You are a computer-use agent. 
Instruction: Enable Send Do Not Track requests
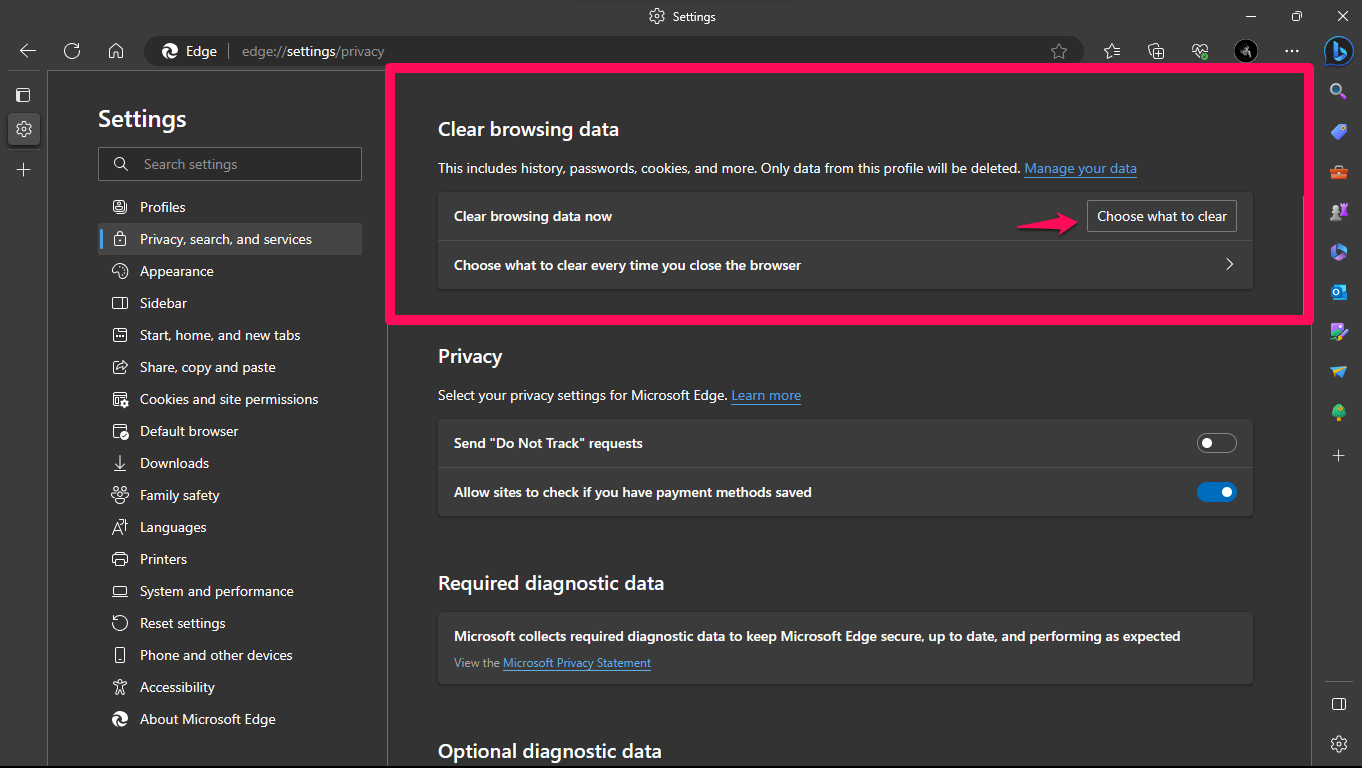(1216, 442)
